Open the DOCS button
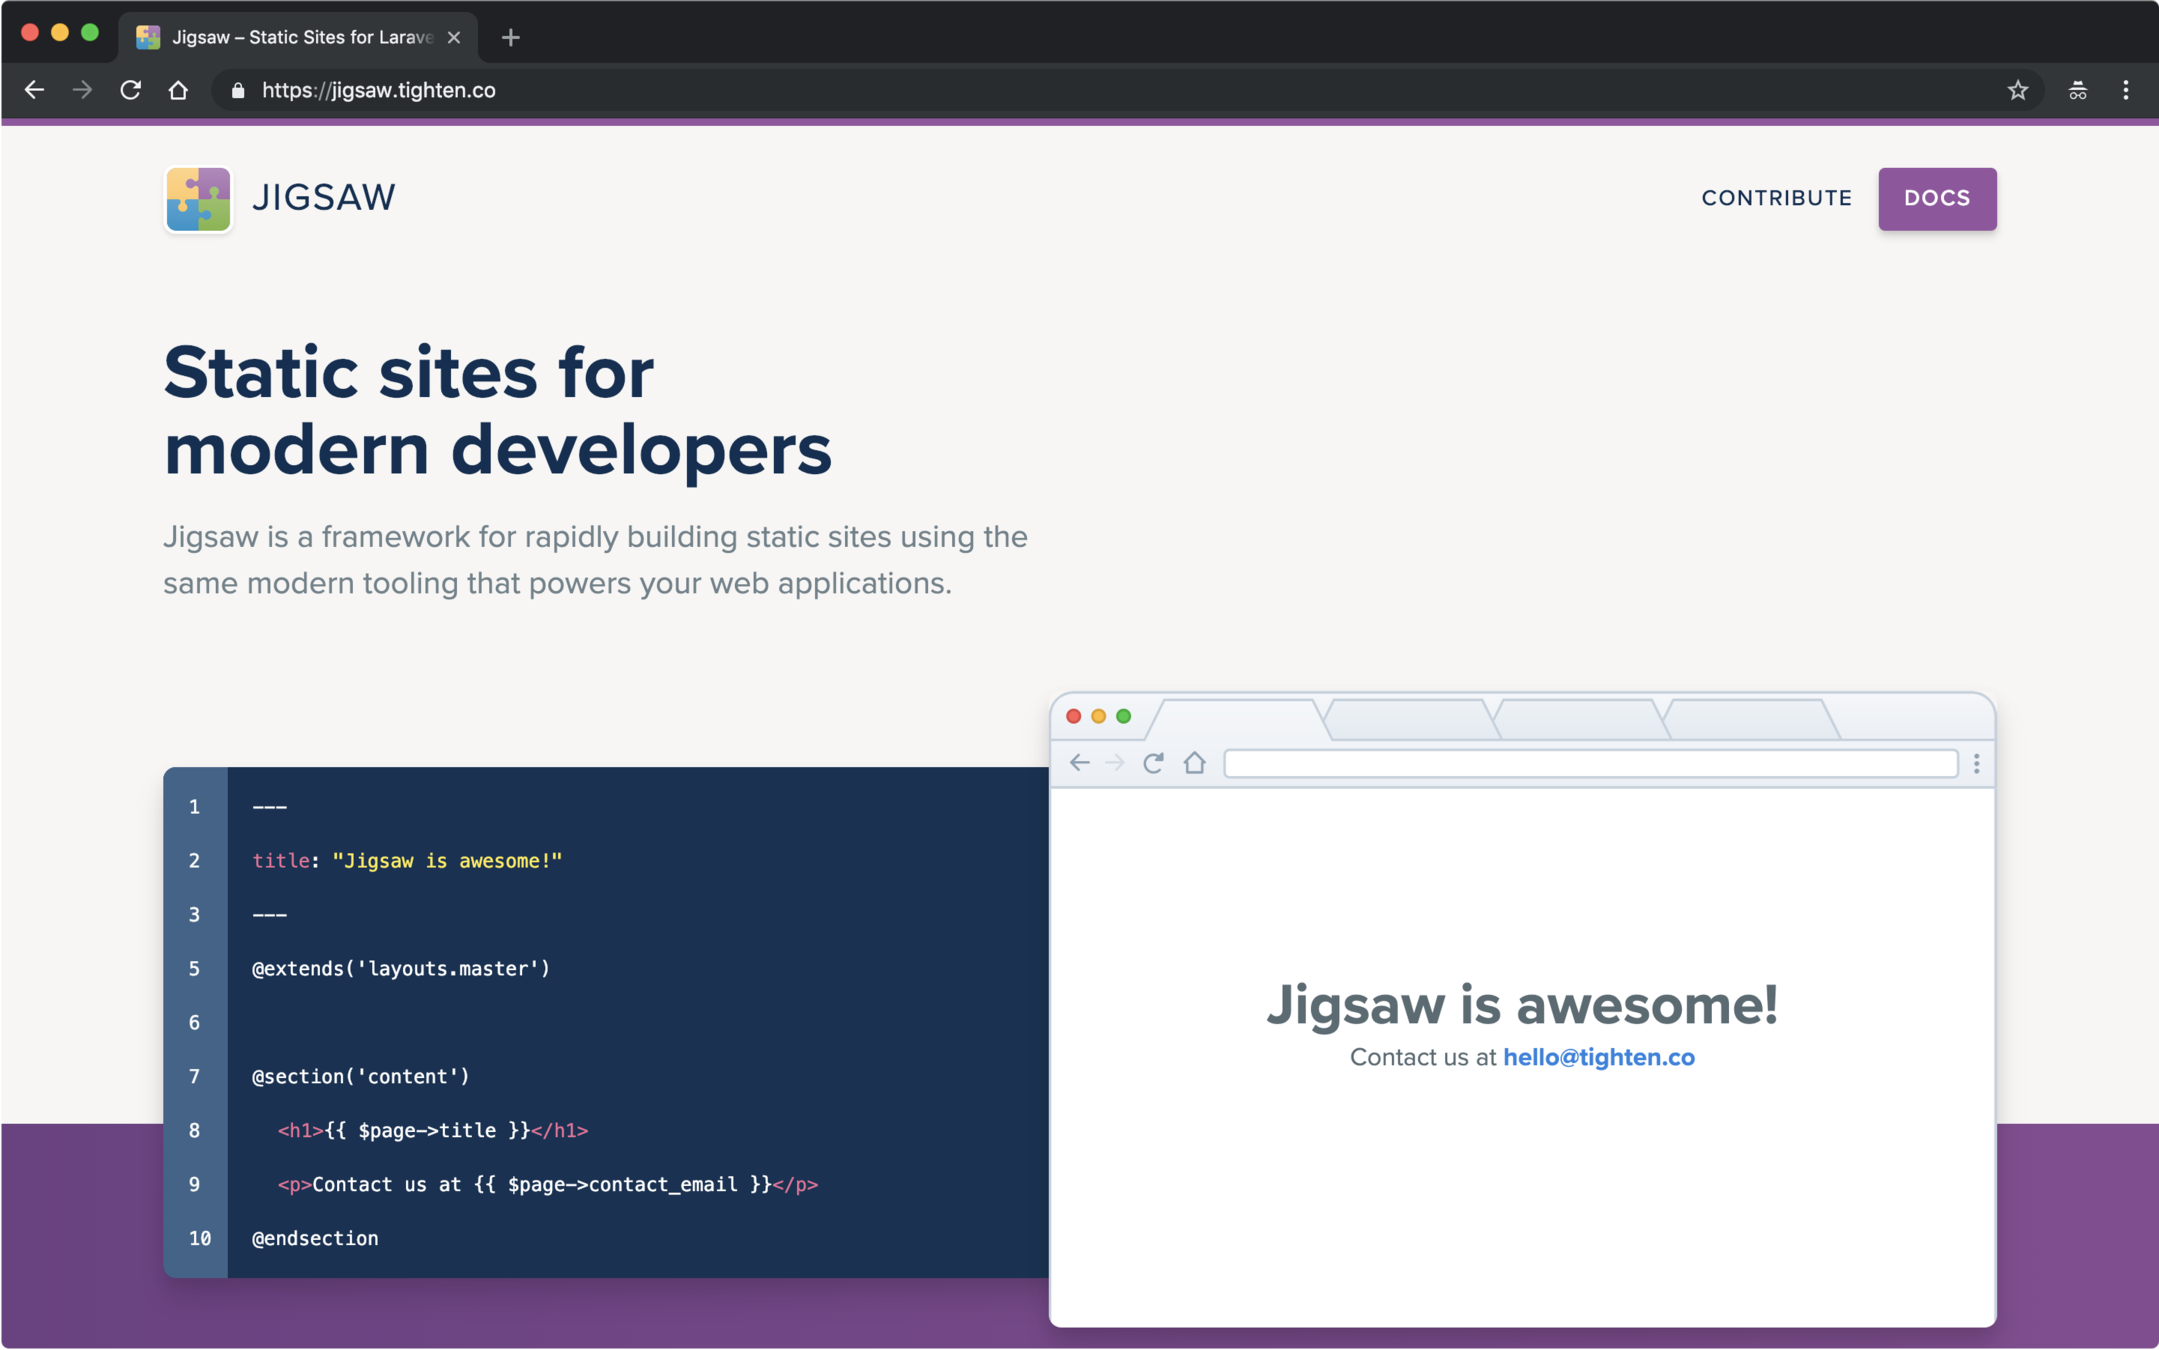The image size is (2159, 1350). coord(1936,198)
